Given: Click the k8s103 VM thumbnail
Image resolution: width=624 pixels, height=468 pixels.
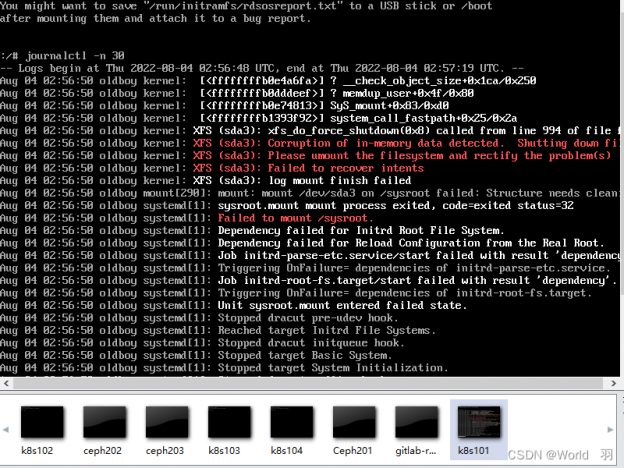Looking at the screenshot, I should (228, 422).
